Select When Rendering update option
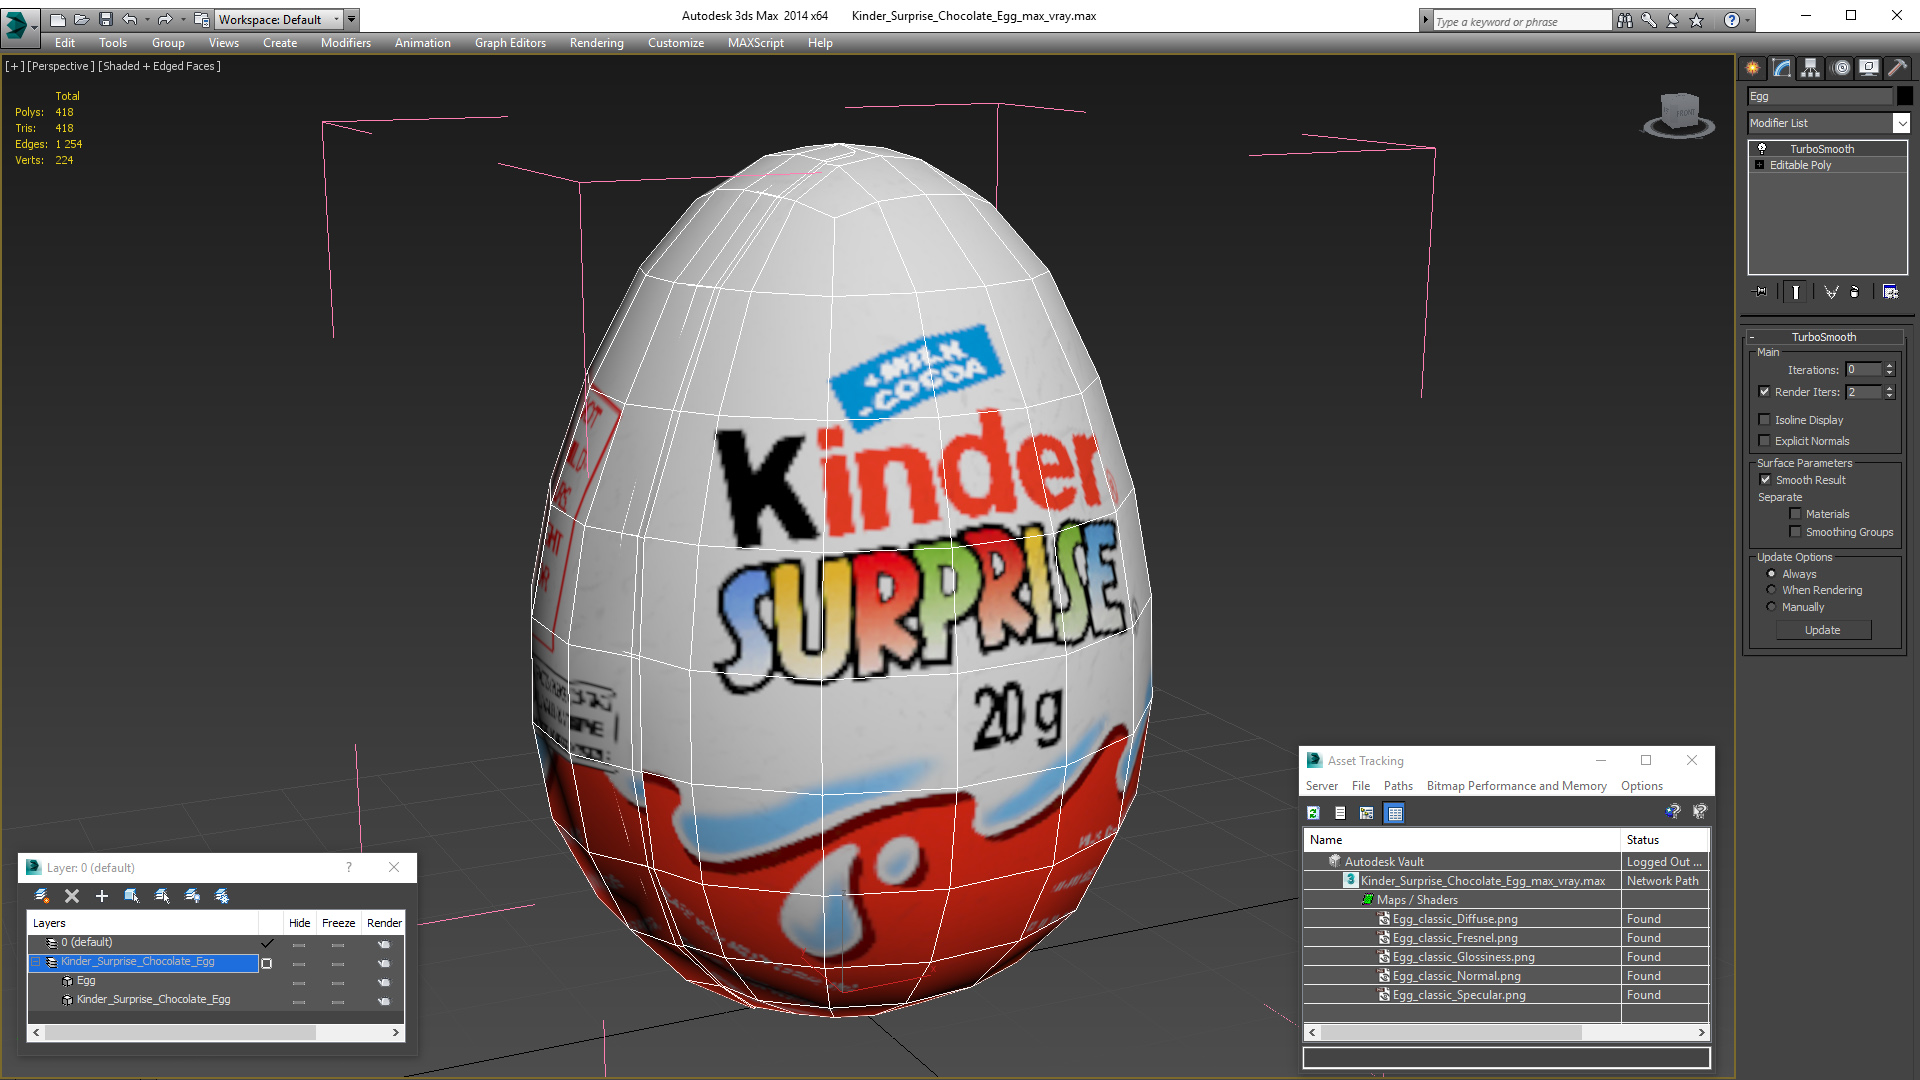 1772,590
